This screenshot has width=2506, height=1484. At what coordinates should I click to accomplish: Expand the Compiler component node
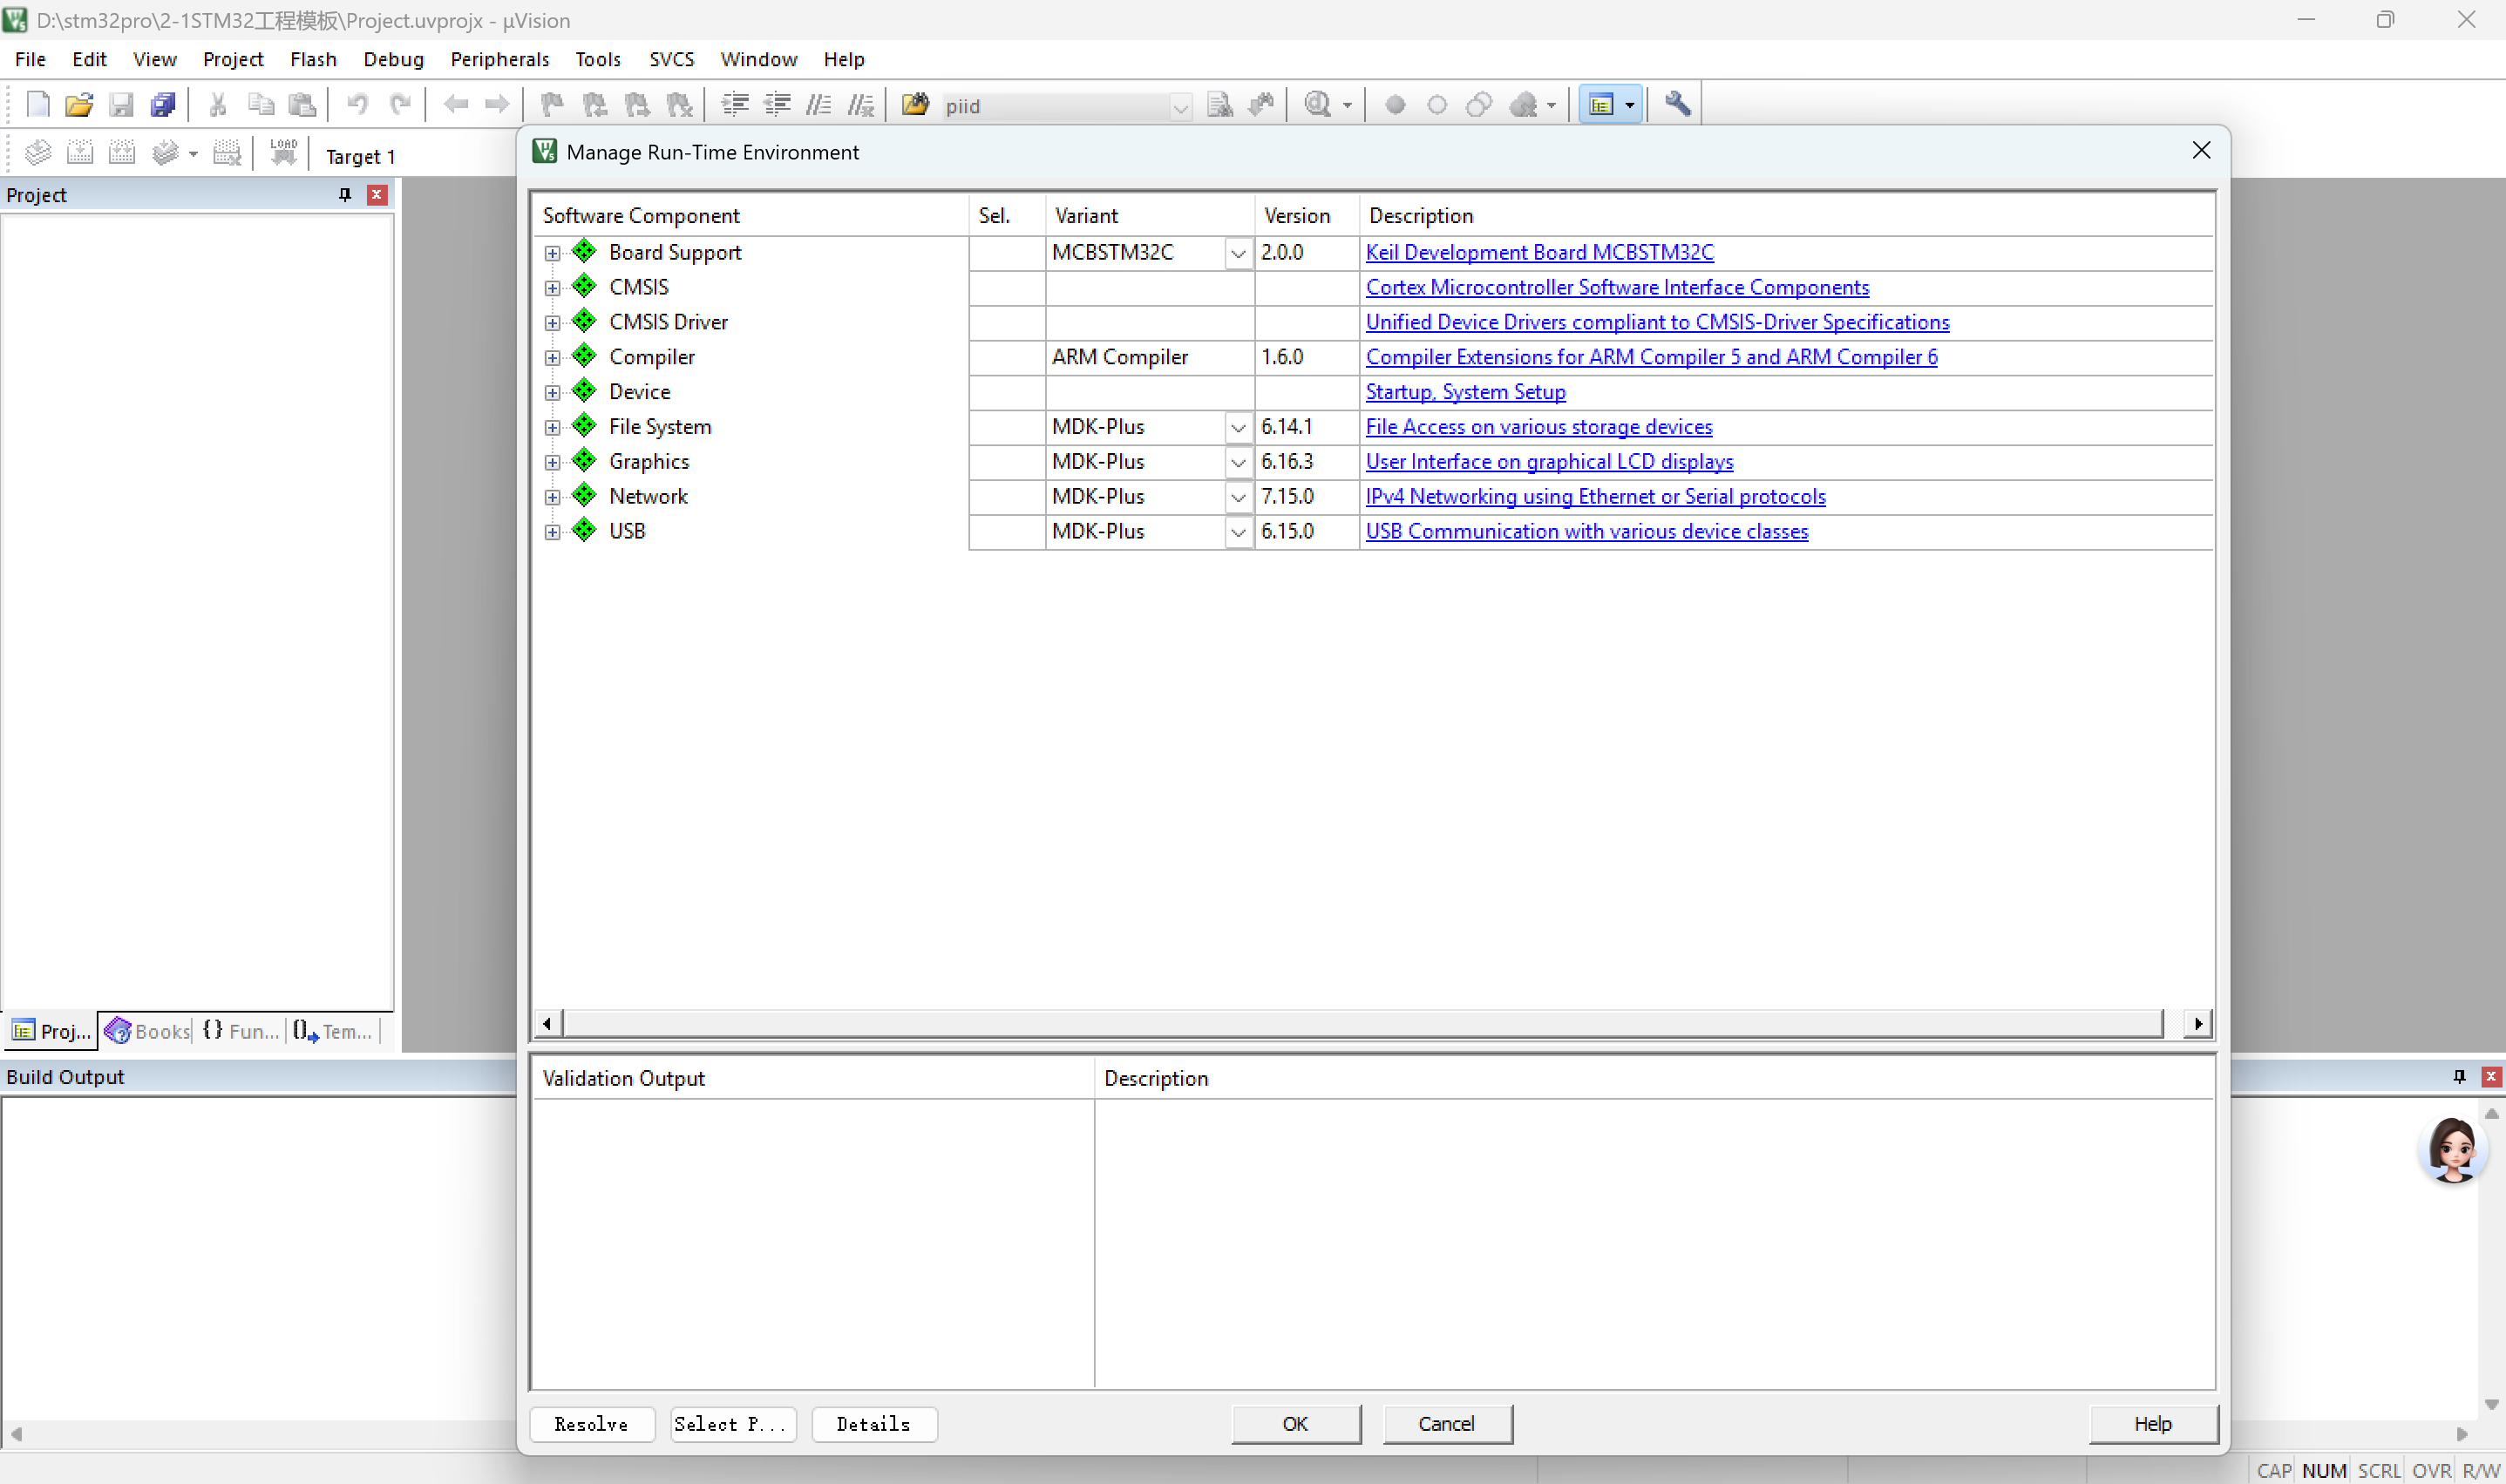click(x=553, y=359)
